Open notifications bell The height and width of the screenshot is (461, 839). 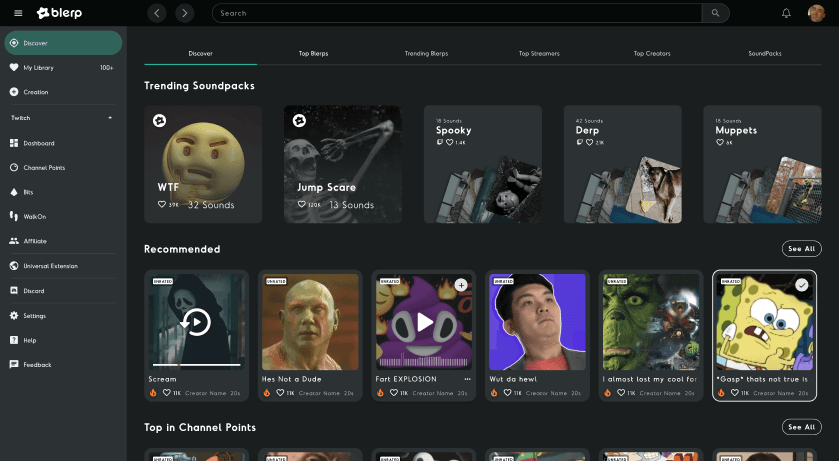tap(786, 13)
